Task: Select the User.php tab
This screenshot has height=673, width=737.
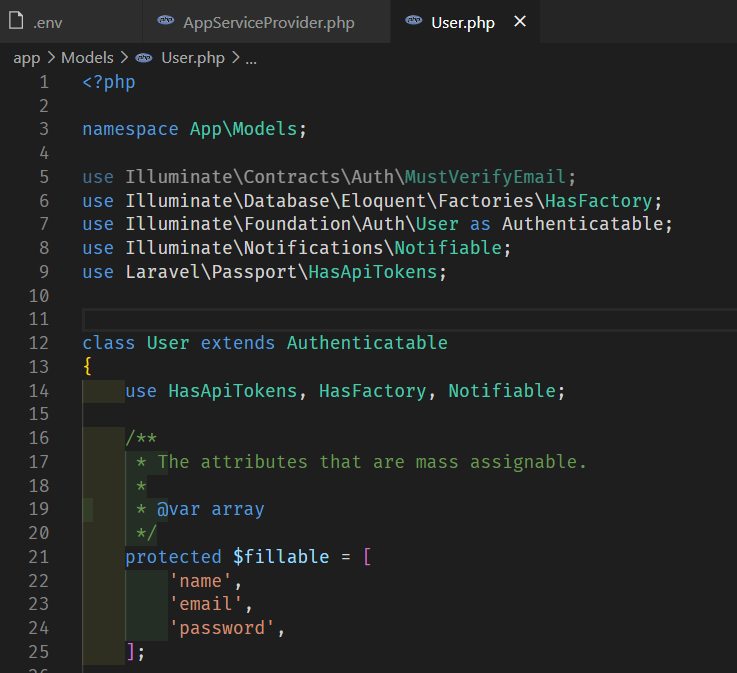Action: (x=463, y=23)
